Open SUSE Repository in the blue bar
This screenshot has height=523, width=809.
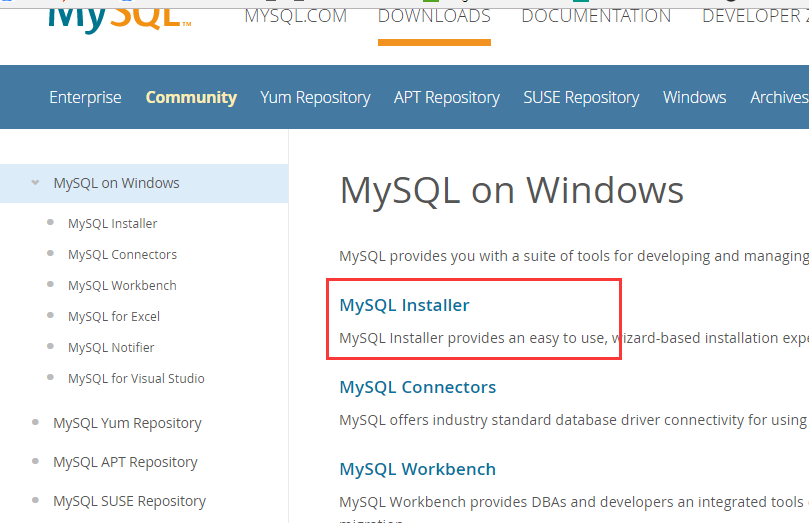[581, 97]
